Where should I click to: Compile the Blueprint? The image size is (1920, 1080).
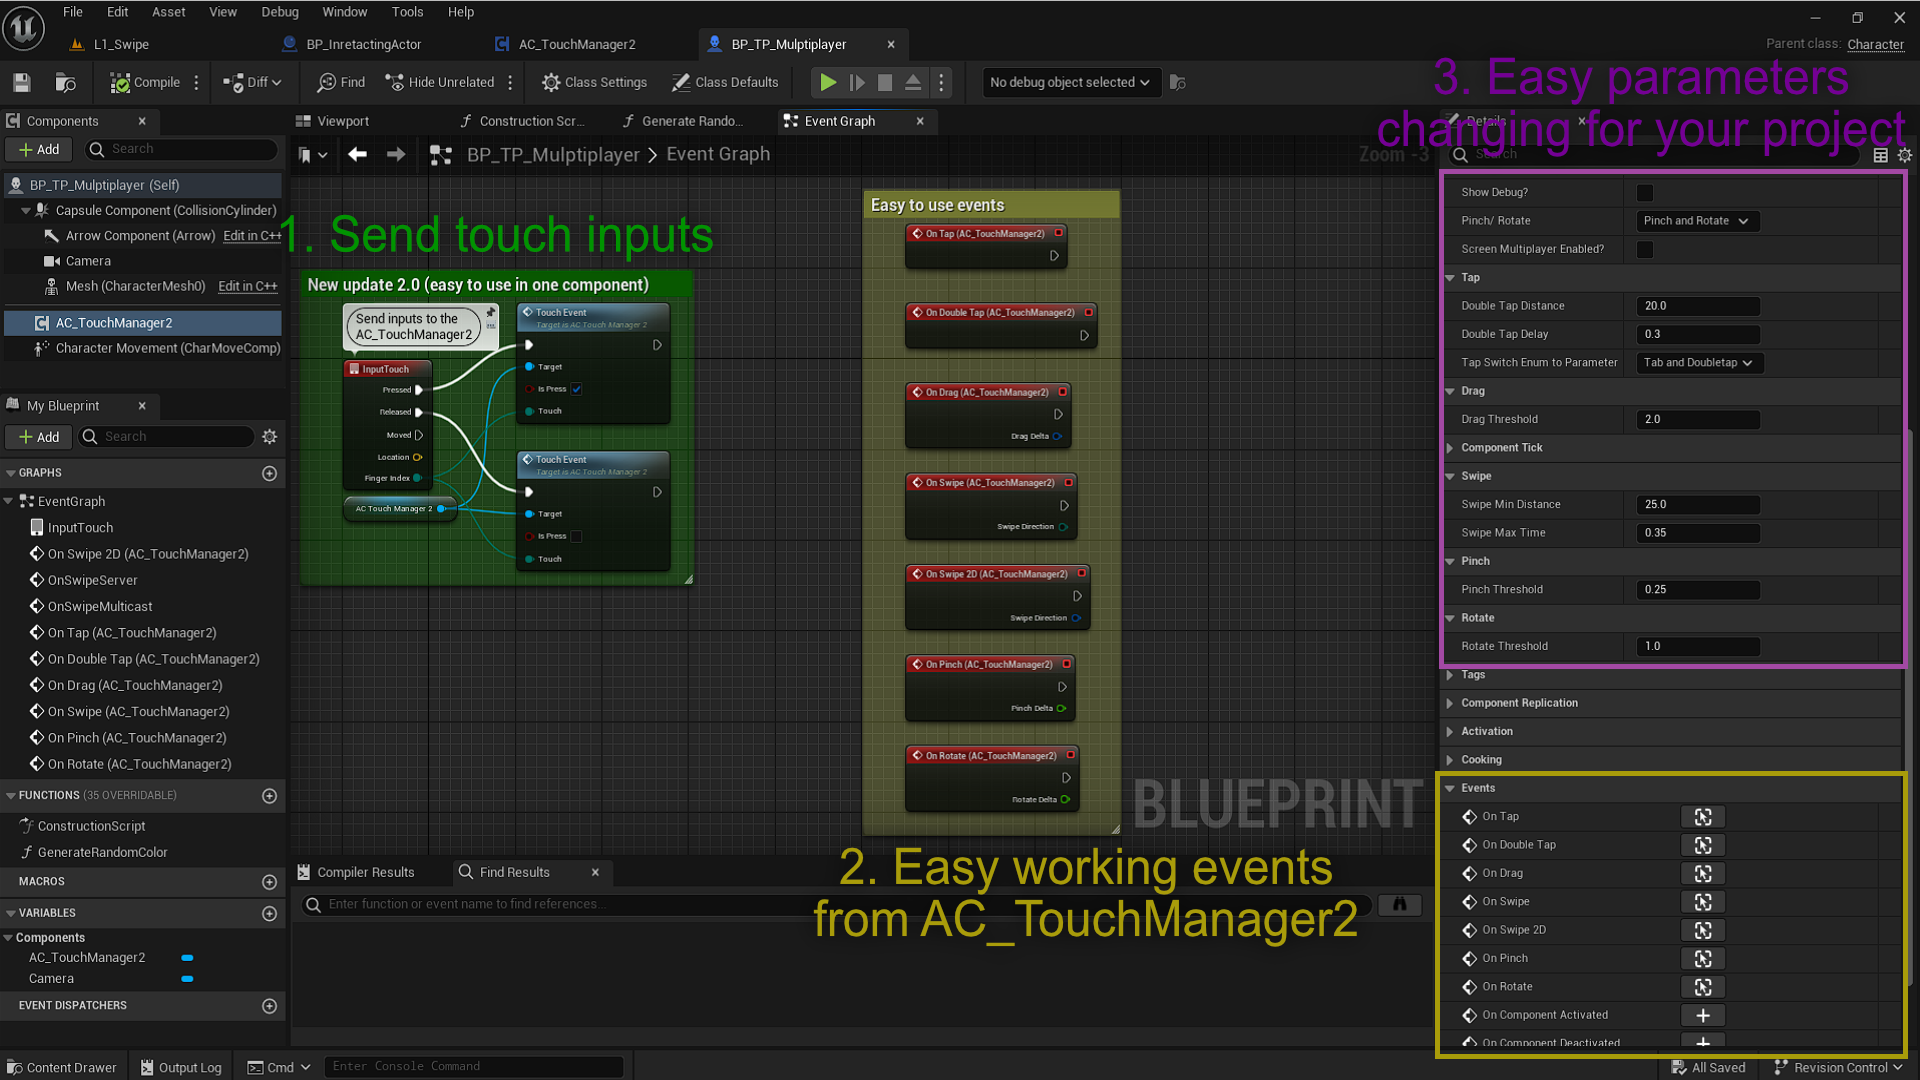[148, 82]
